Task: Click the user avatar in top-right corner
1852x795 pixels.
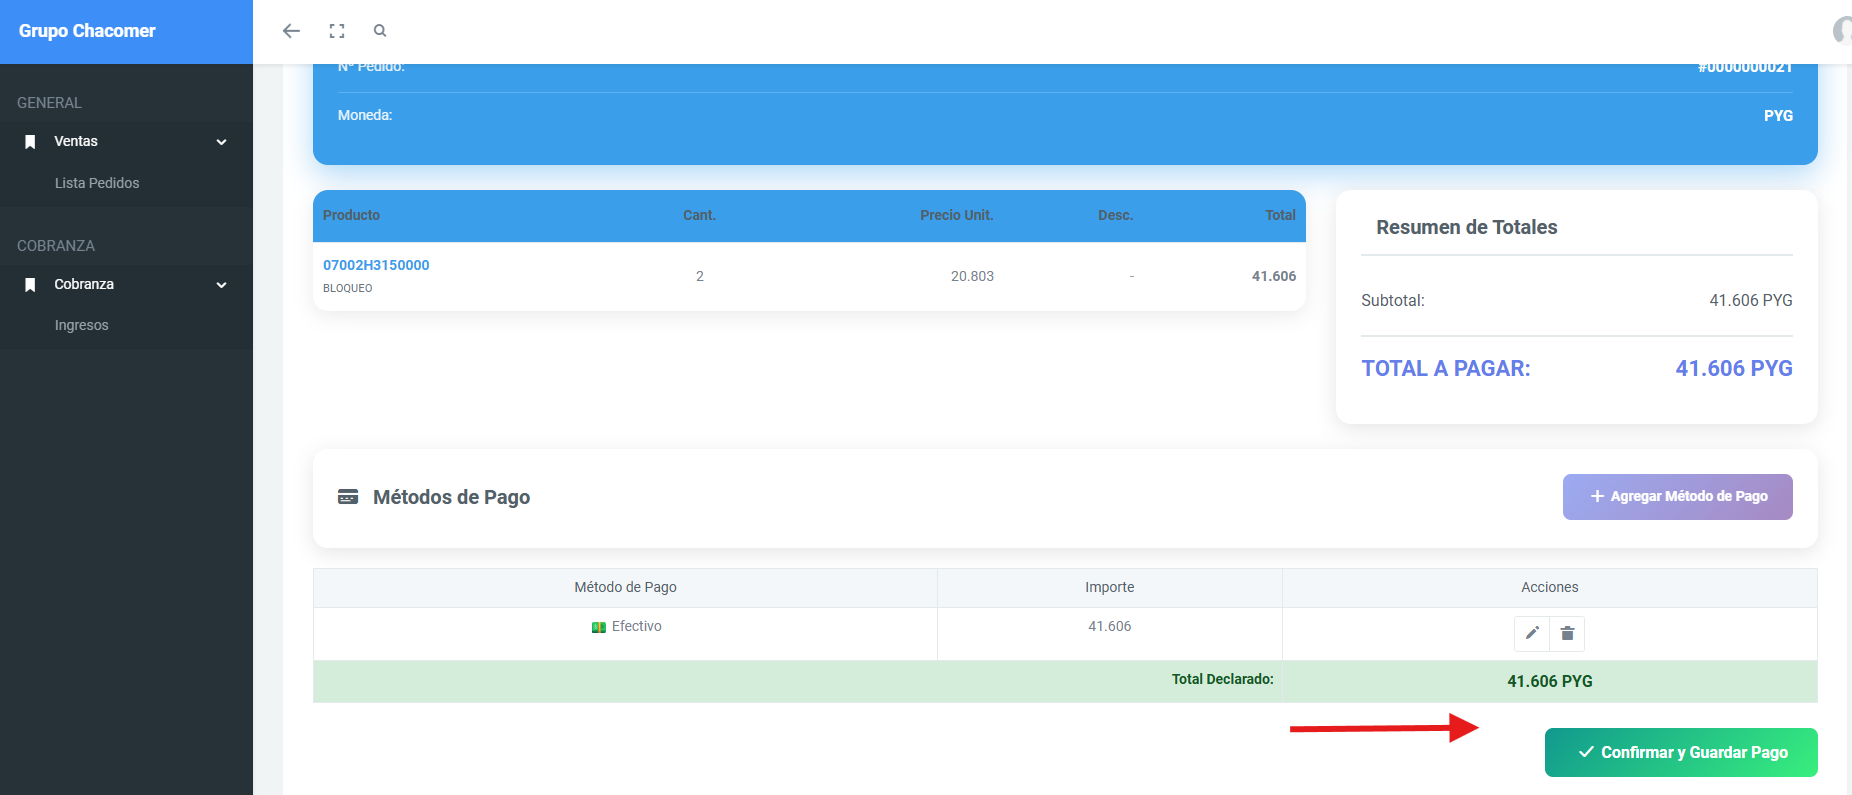Action: coord(1842,31)
